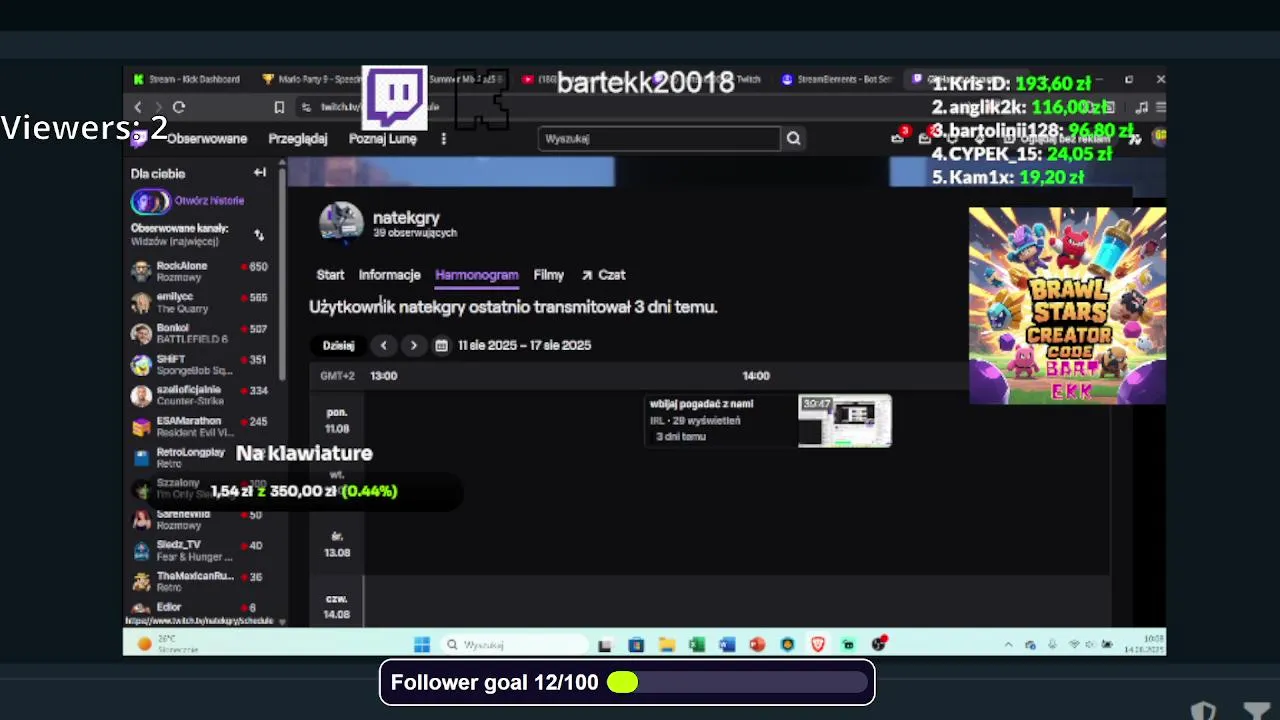Click Poznaj Lunę in Twitch navigation
Image resolution: width=1280 pixels, height=720 pixels.
[383, 139]
